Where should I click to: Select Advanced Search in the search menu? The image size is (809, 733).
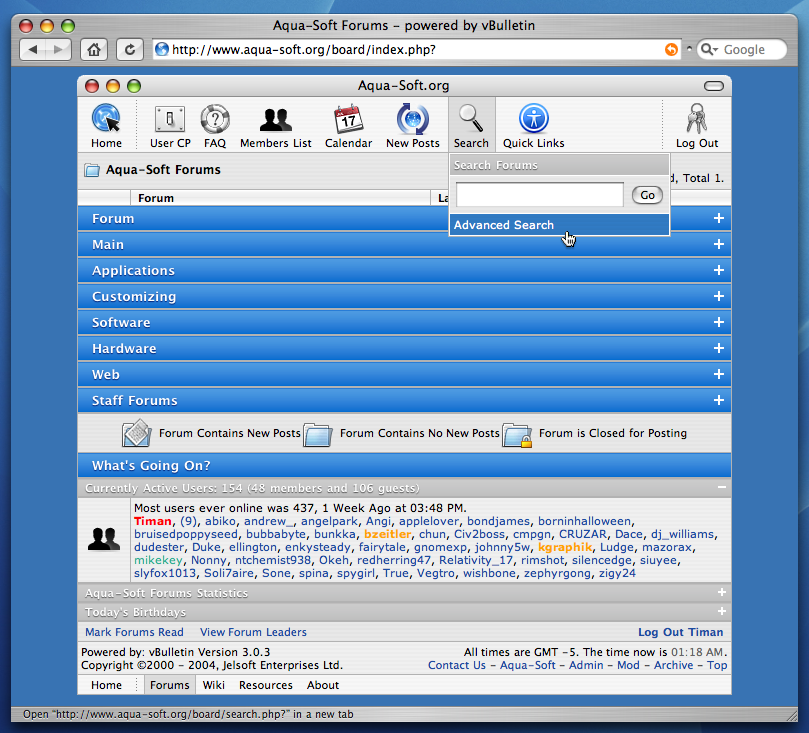click(x=559, y=225)
